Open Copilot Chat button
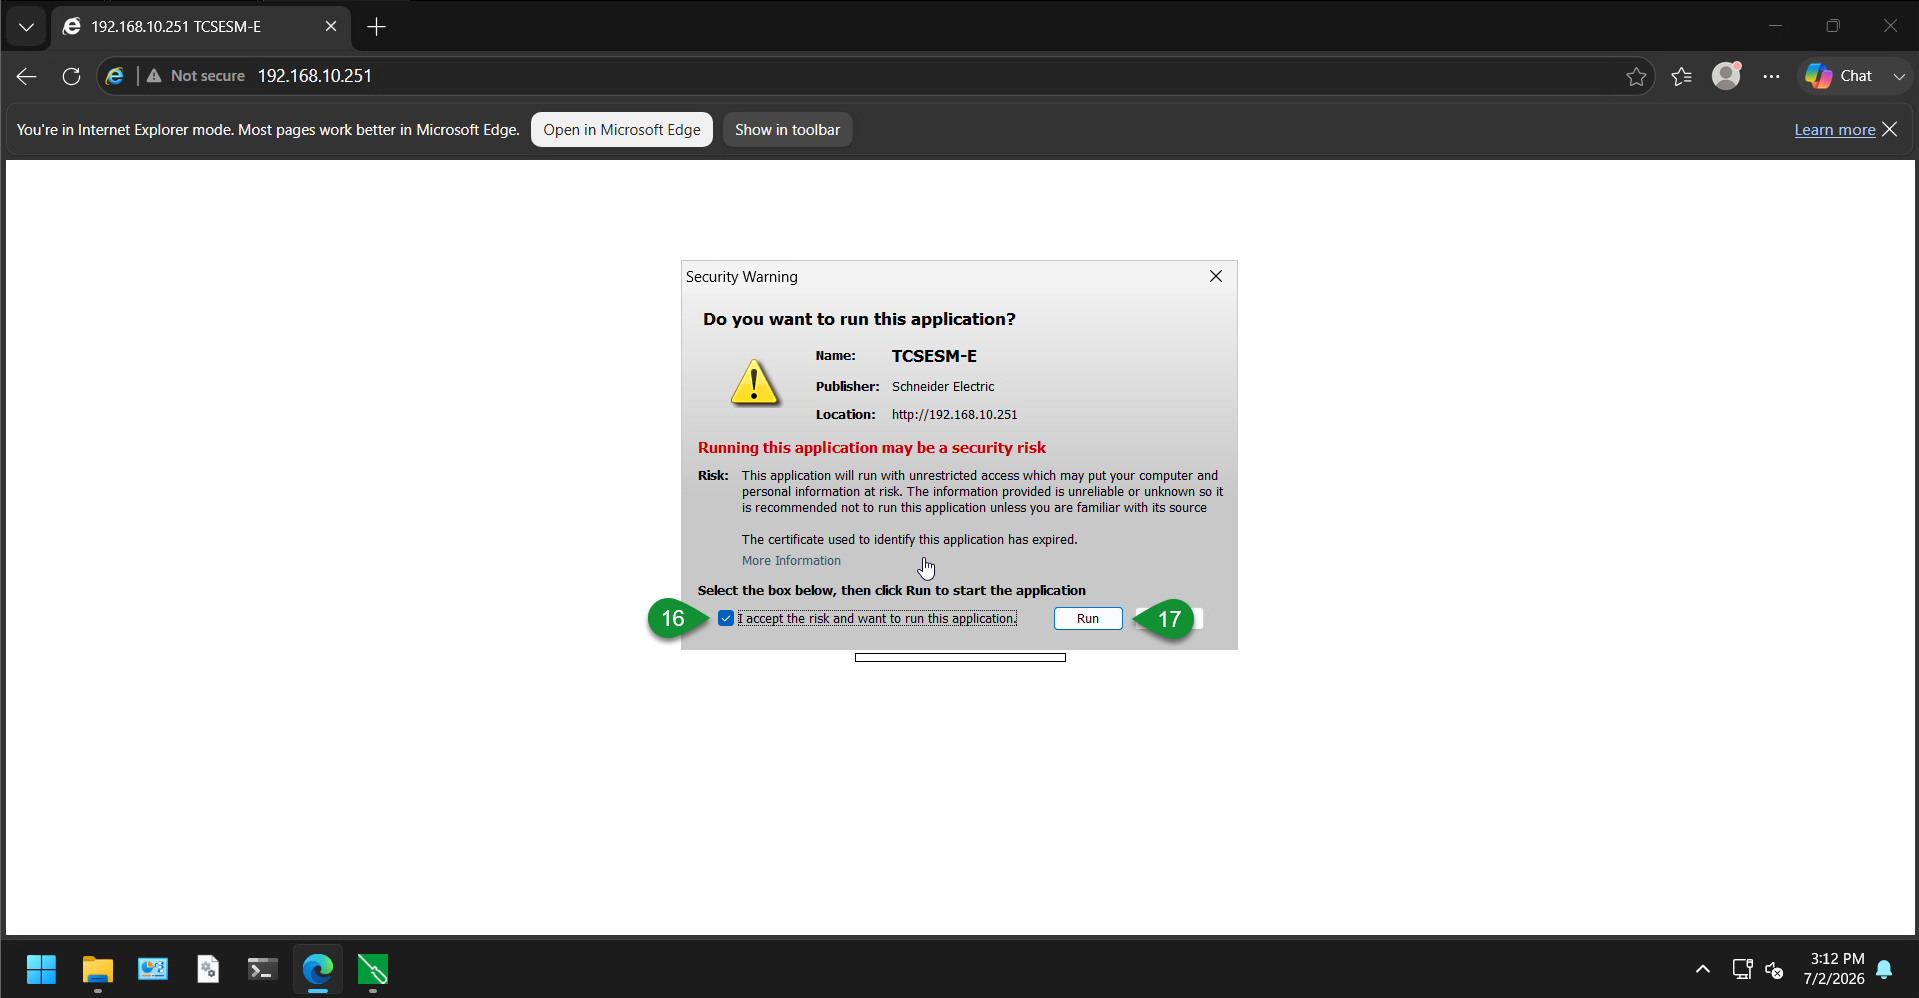This screenshot has width=1919, height=998. [1840, 76]
